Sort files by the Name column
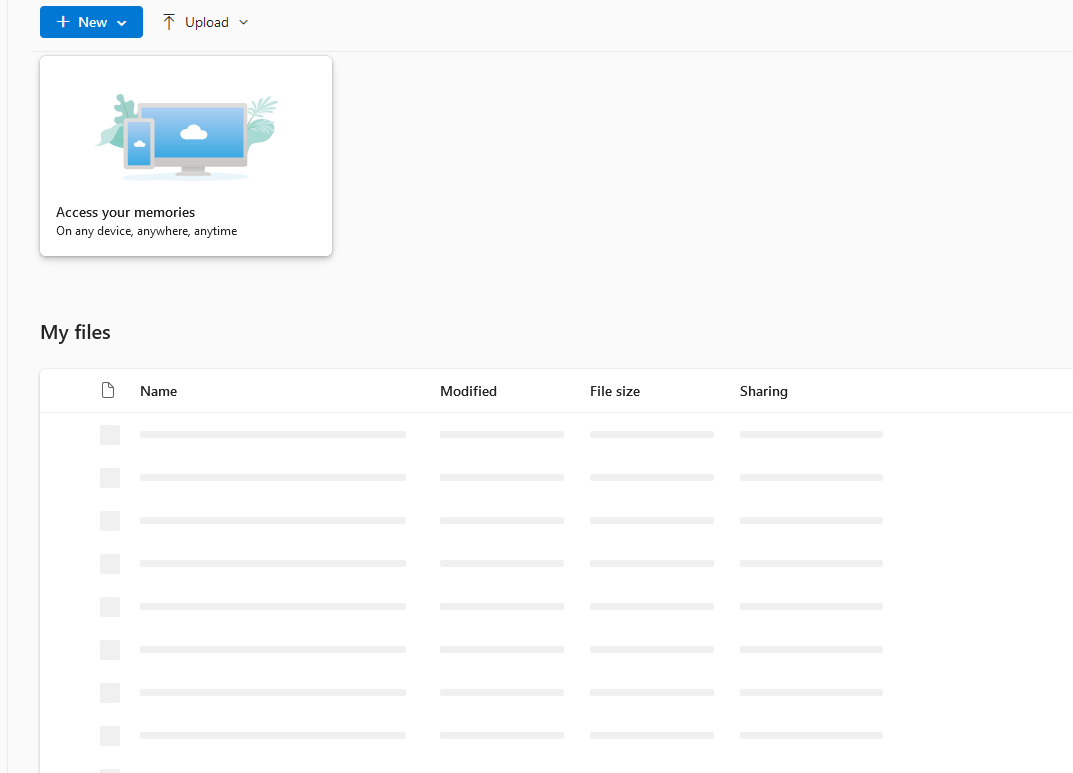The height and width of the screenshot is (773, 1073). tap(159, 391)
